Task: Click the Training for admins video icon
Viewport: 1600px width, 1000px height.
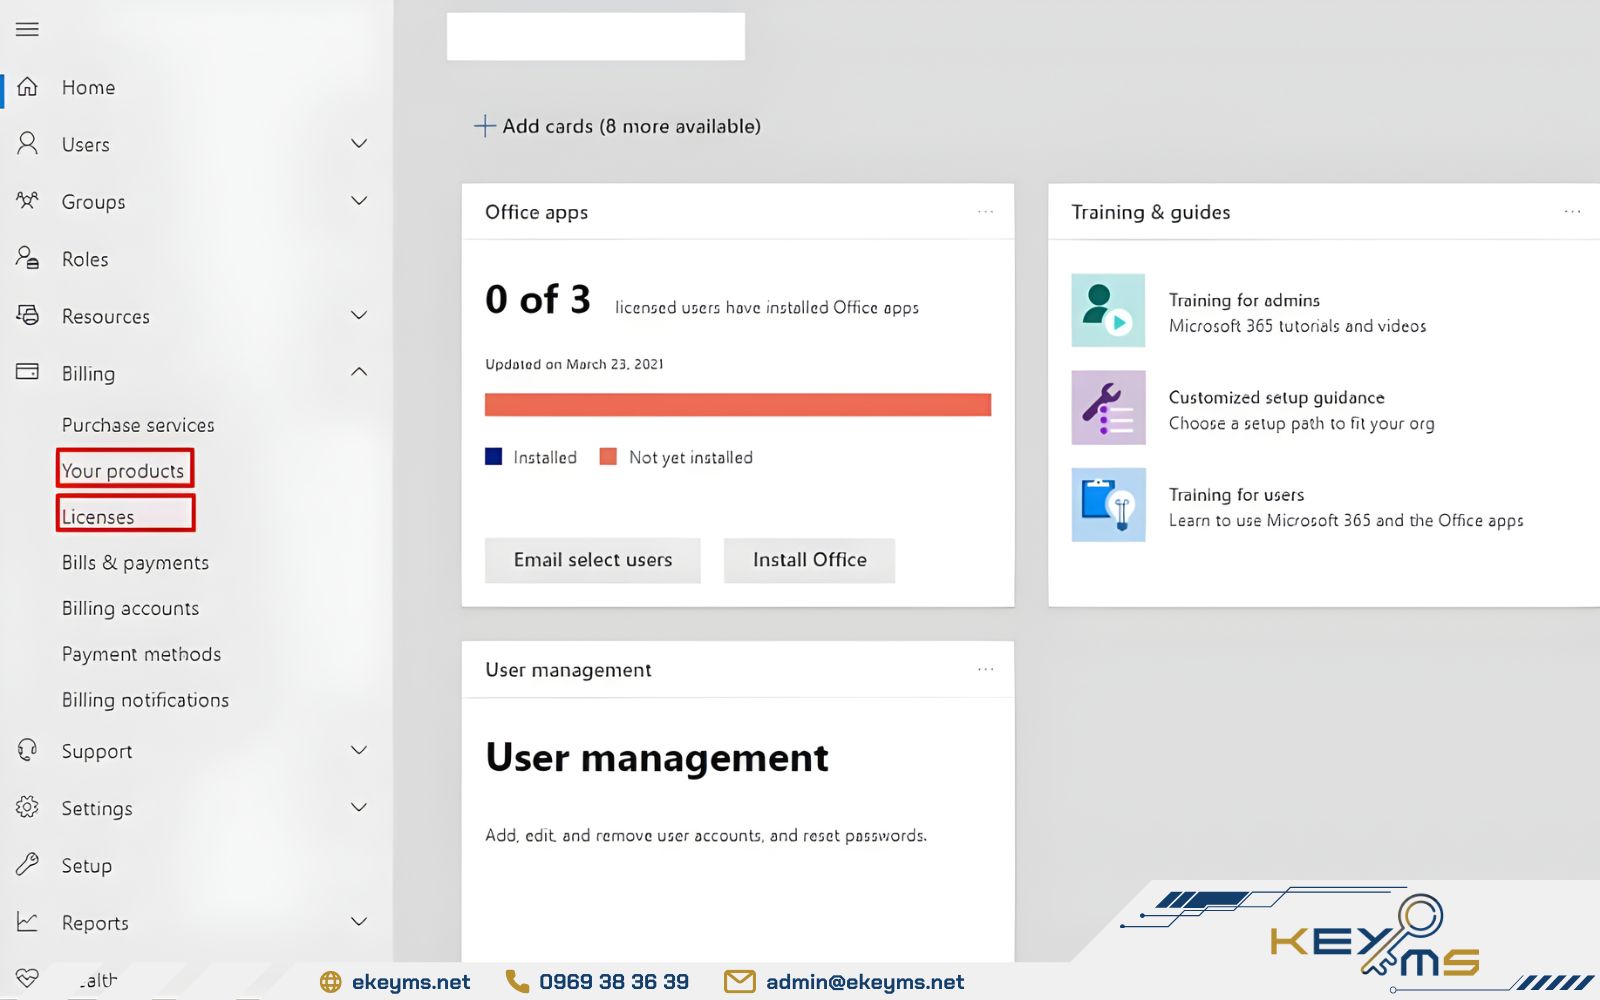Action: pyautogui.click(x=1108, y=310)
